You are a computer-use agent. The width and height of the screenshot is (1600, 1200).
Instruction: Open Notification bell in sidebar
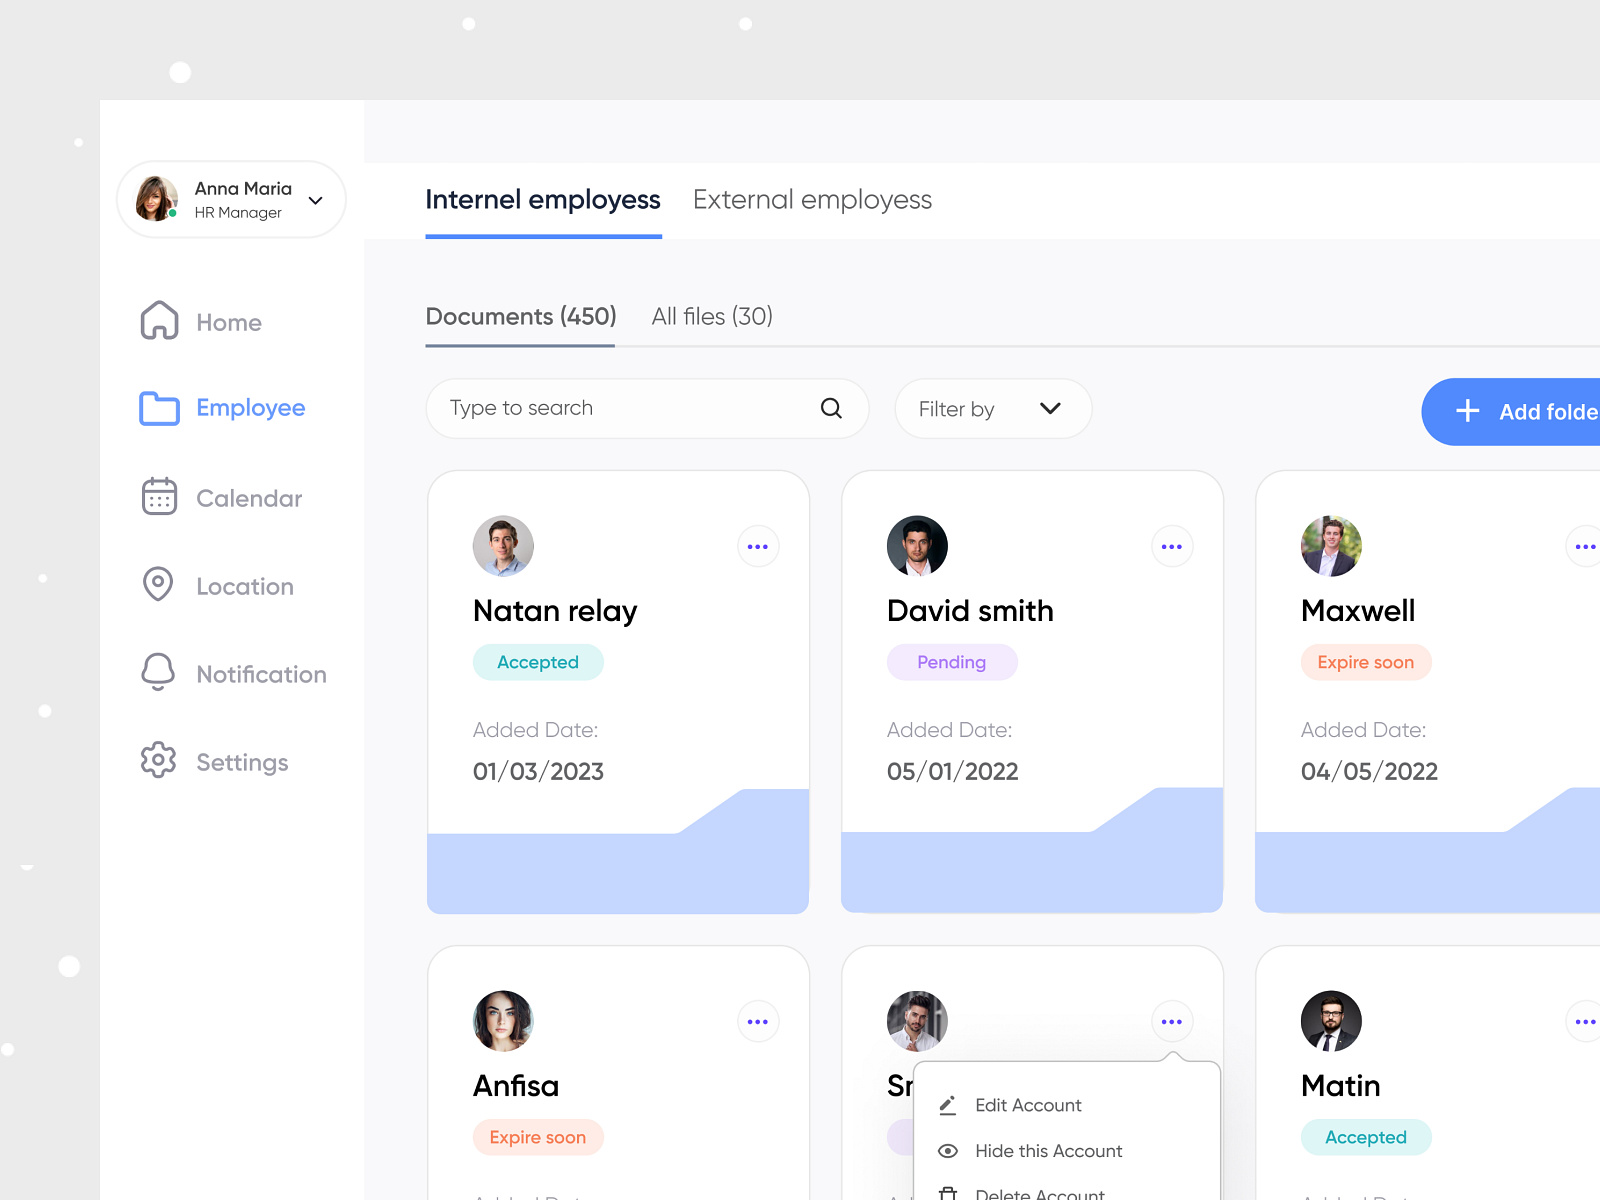(157, 672)
